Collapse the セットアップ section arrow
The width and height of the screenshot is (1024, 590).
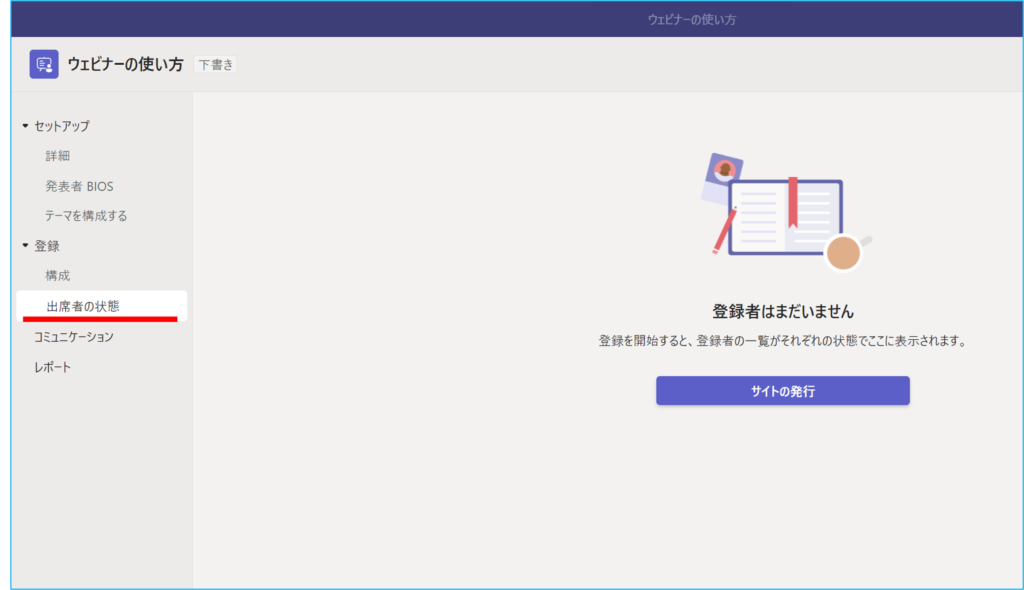[26, 126]
